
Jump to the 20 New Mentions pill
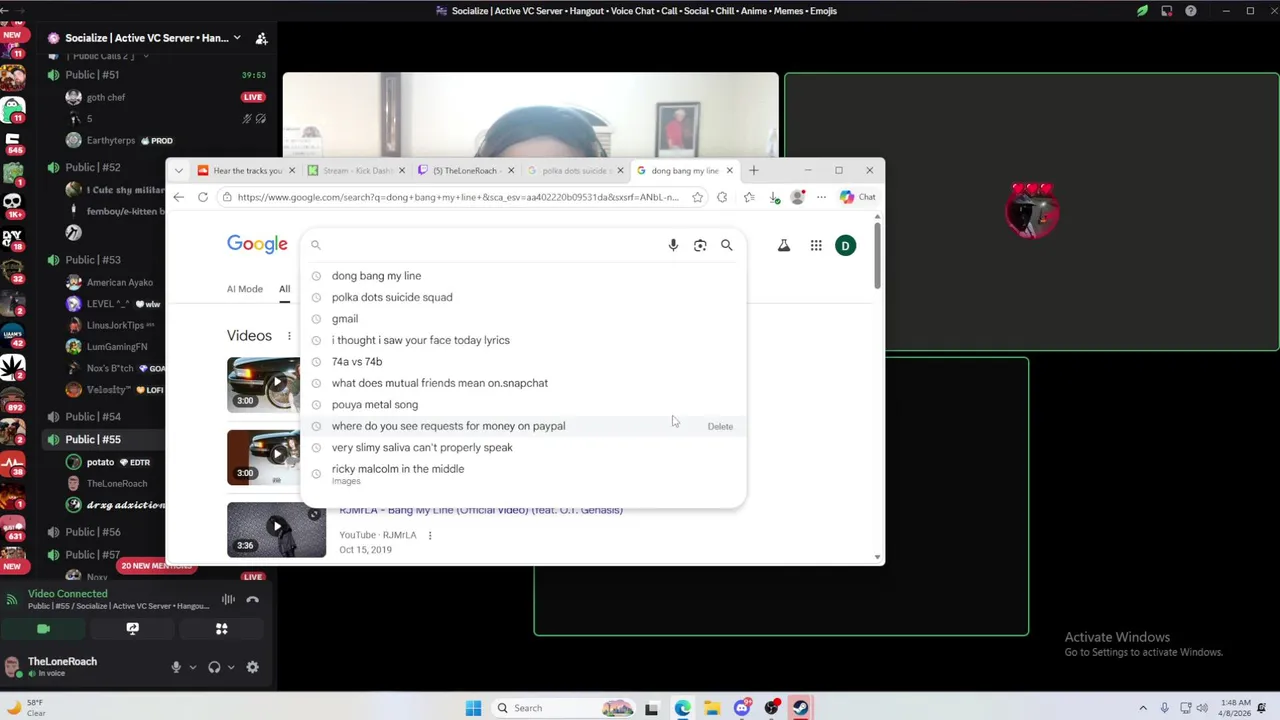(x=156, y=566)
